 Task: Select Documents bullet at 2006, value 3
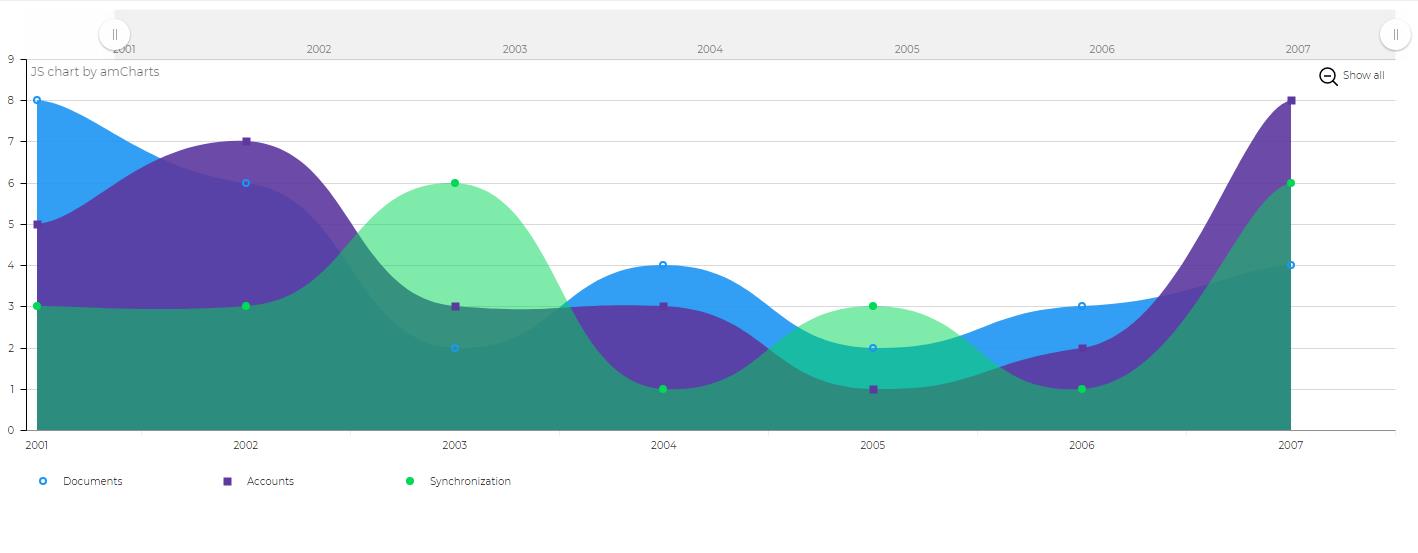[1082, 306]
